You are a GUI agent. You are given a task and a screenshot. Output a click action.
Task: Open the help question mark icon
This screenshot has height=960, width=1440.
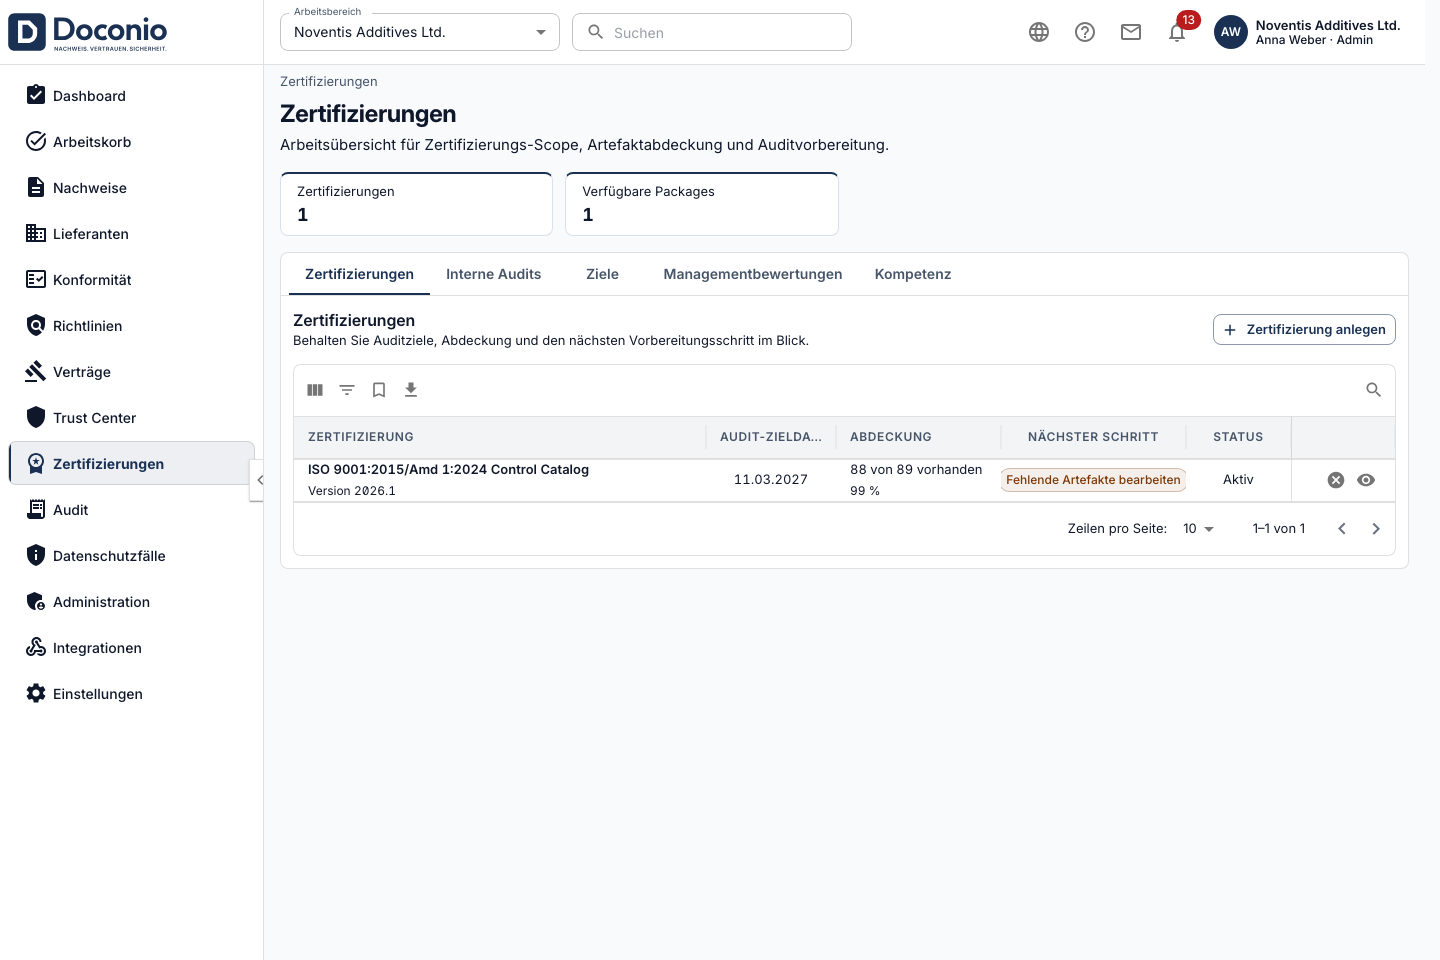pos(1085,32)
